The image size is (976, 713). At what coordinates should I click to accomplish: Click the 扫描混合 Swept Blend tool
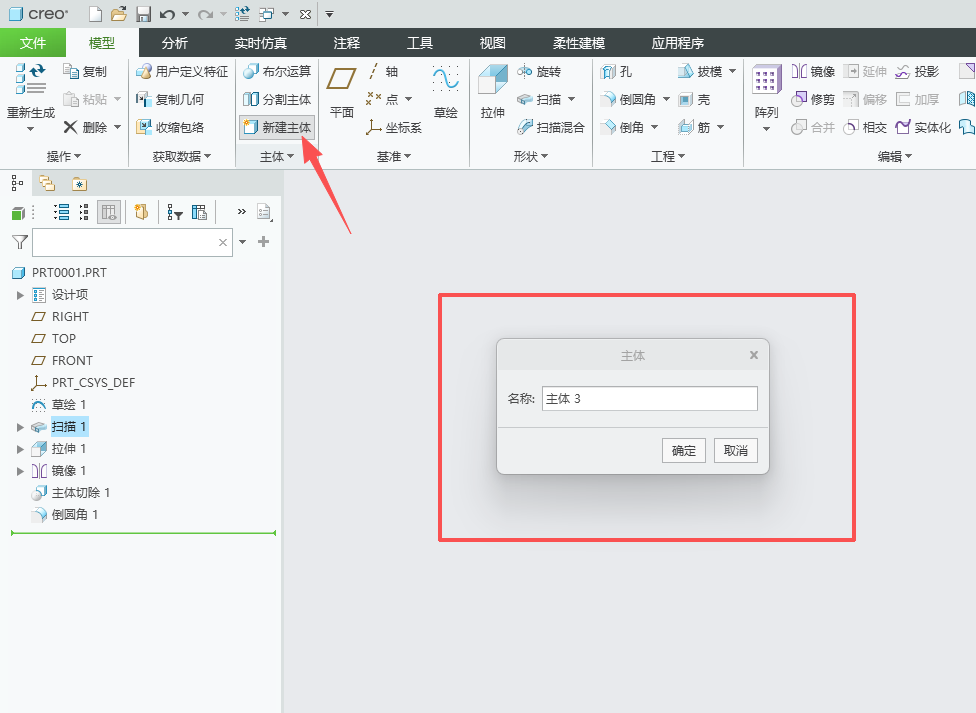(x=551, y=127)
